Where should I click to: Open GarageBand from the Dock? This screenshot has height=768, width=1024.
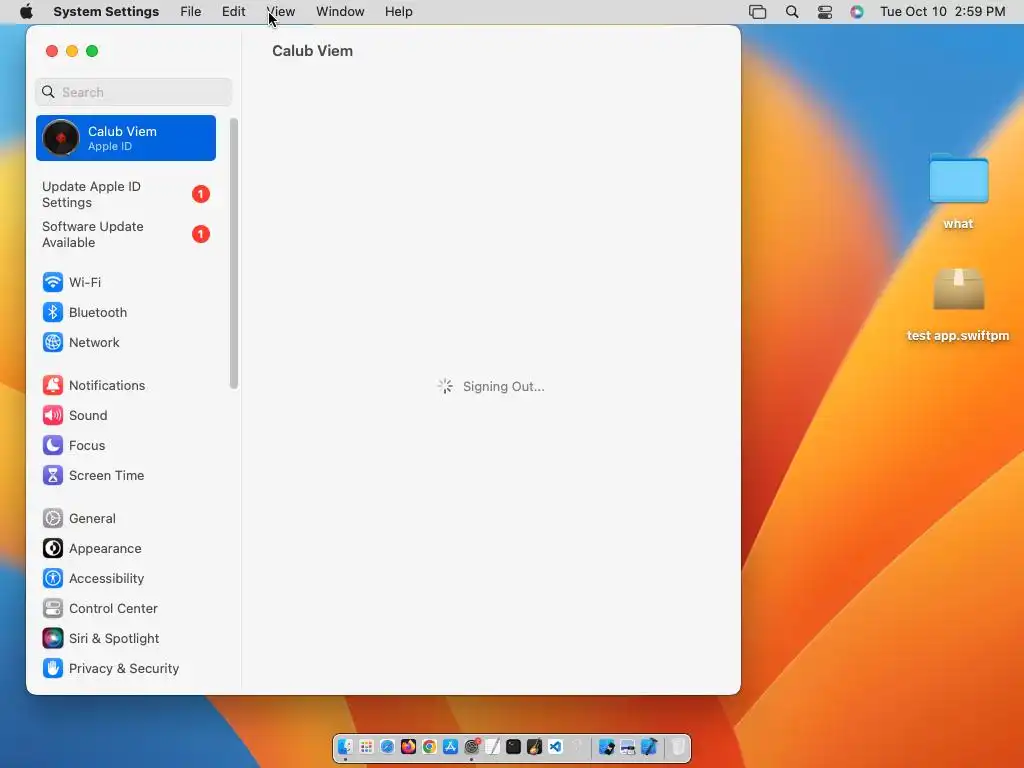point(535,746)
